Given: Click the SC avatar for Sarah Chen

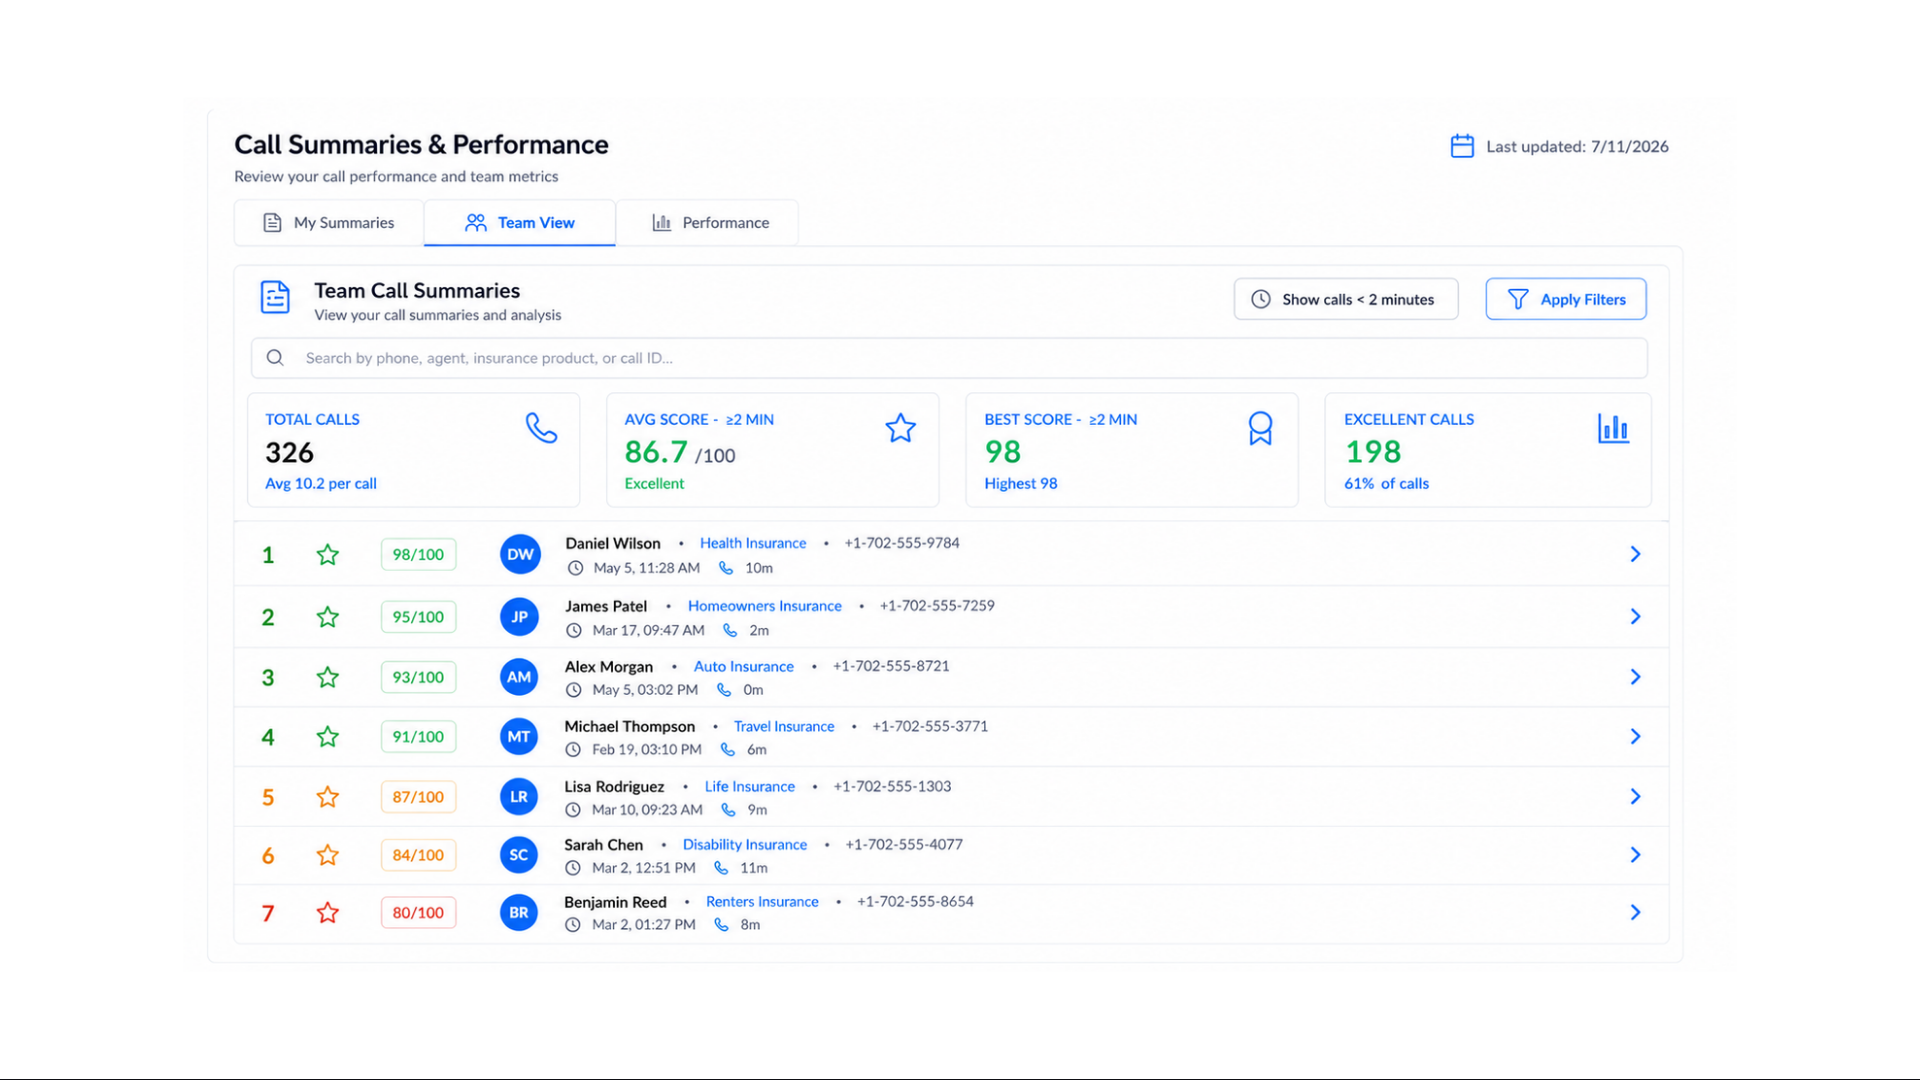Looking at the screenshot, I should pyautogui.click(x=519, y=855).
